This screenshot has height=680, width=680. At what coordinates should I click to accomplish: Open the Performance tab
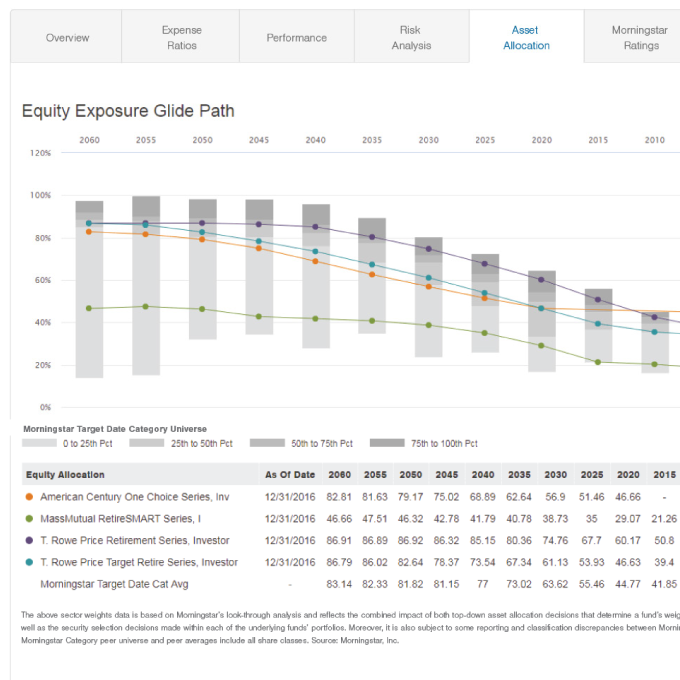click(297, 38)
